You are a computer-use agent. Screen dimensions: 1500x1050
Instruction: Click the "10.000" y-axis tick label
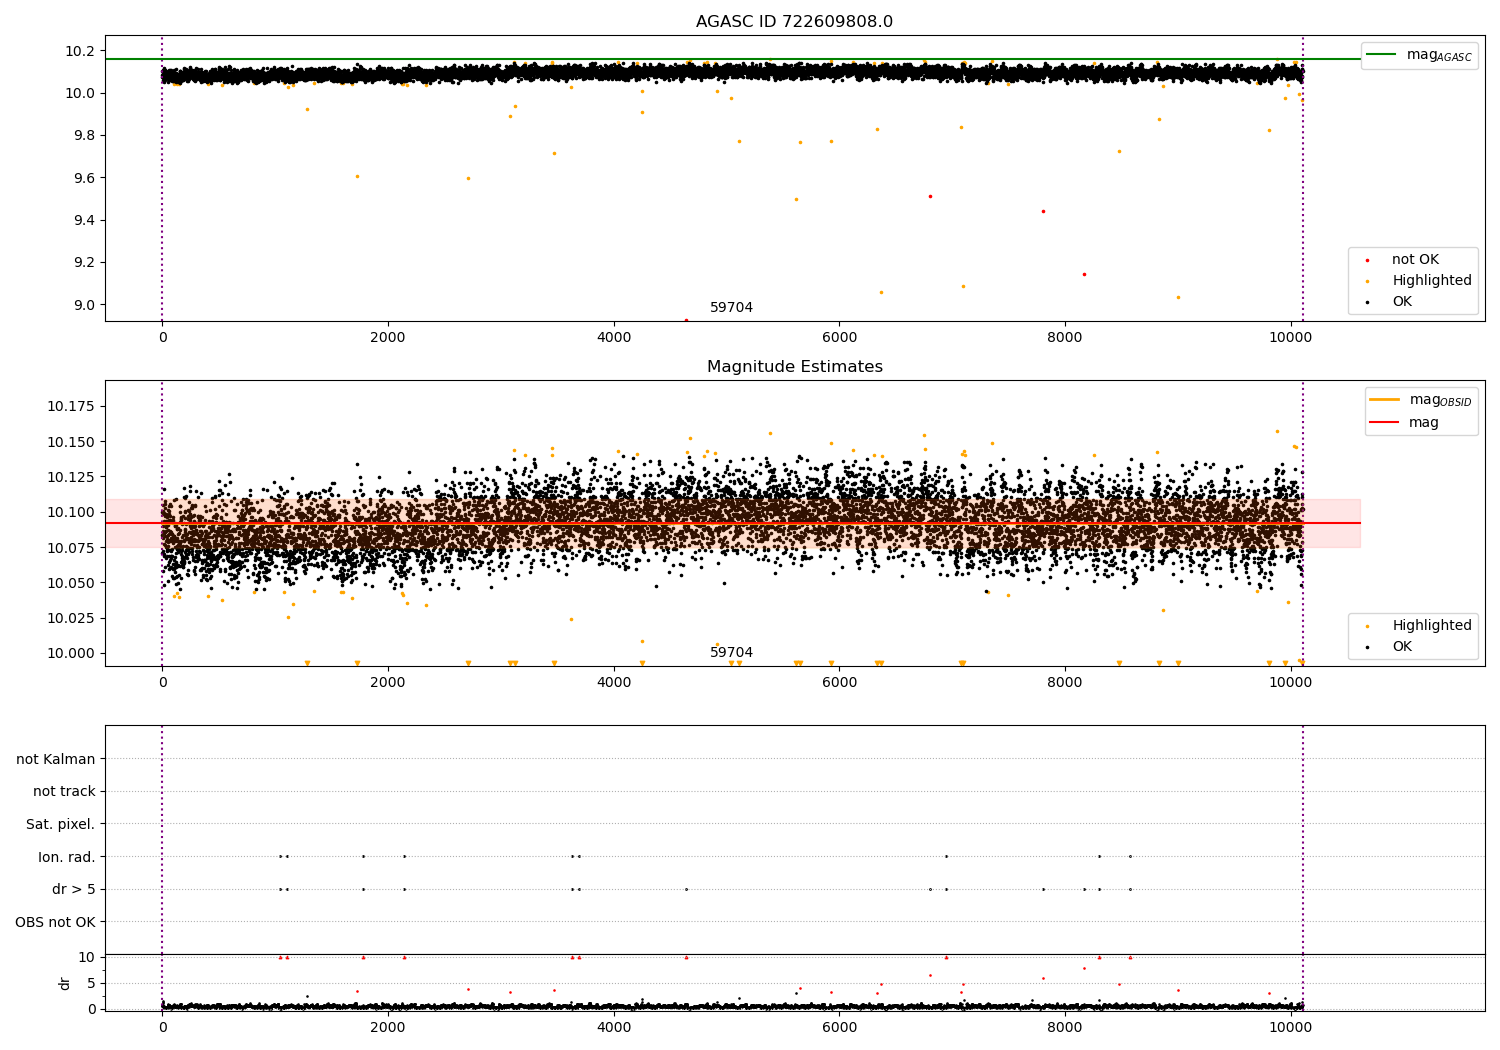click(x=72, y=653)
